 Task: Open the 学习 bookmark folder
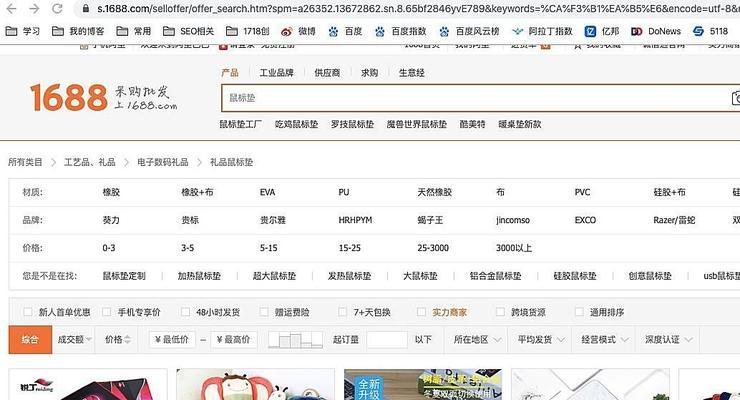pyautogui.click(x=22, y=31)
